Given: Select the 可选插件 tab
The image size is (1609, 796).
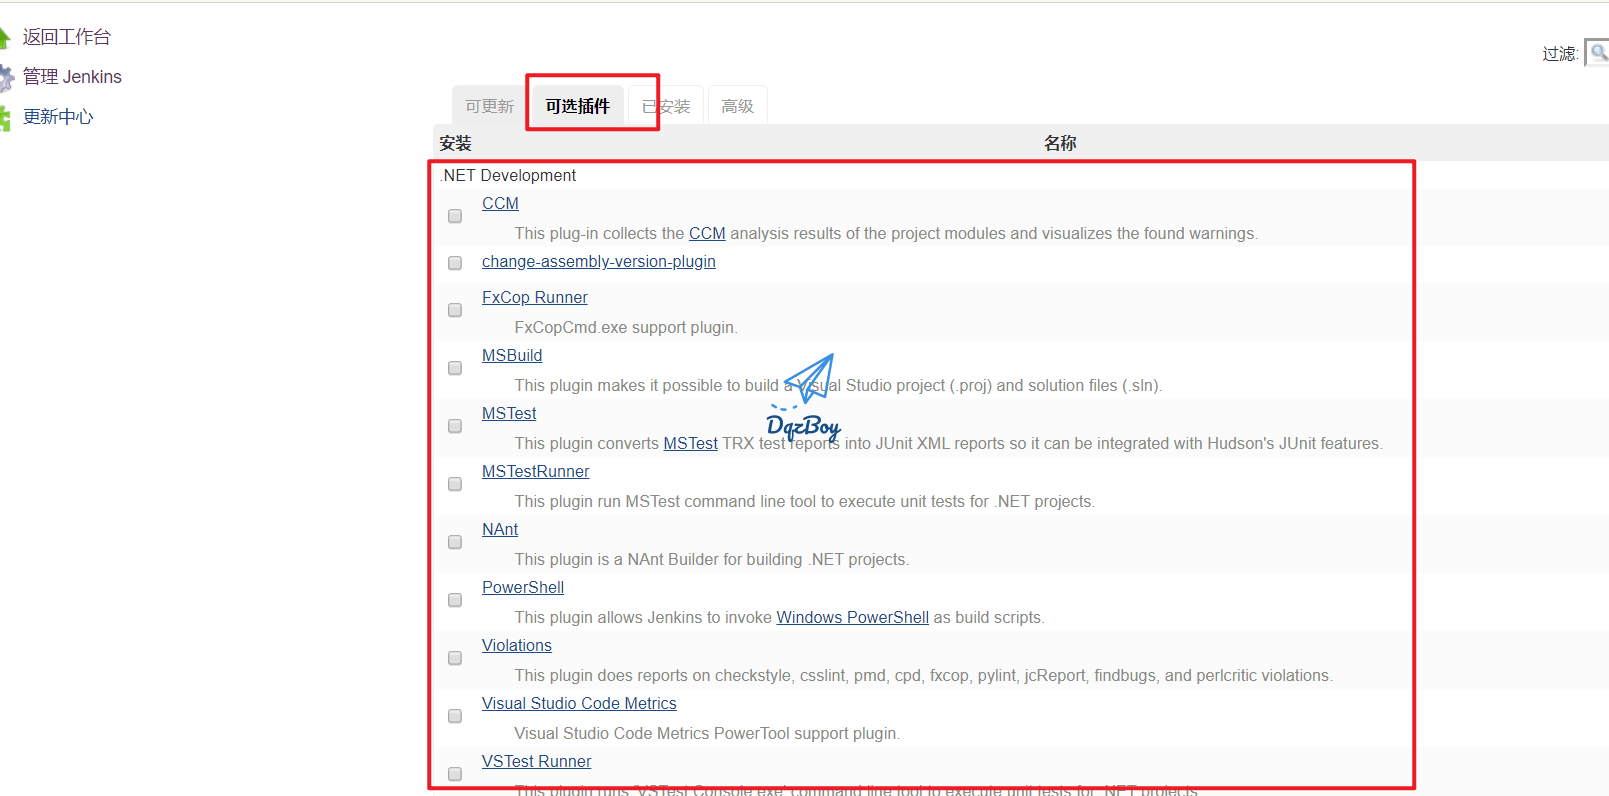Looking at the screenshot, I should tap(577, 106).
